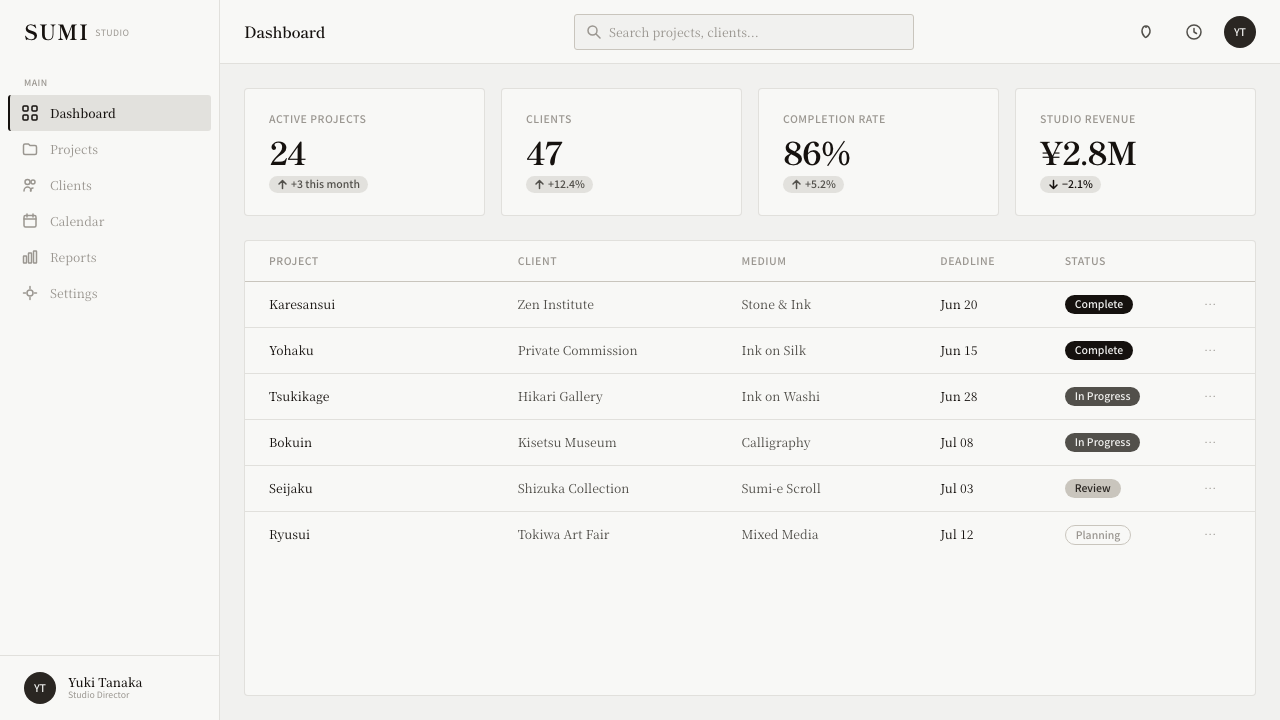Image resolution: width=1280 pixels, height=720 pixels.
Task: Click the Seijaku project name
Action: tap(291, 488)
